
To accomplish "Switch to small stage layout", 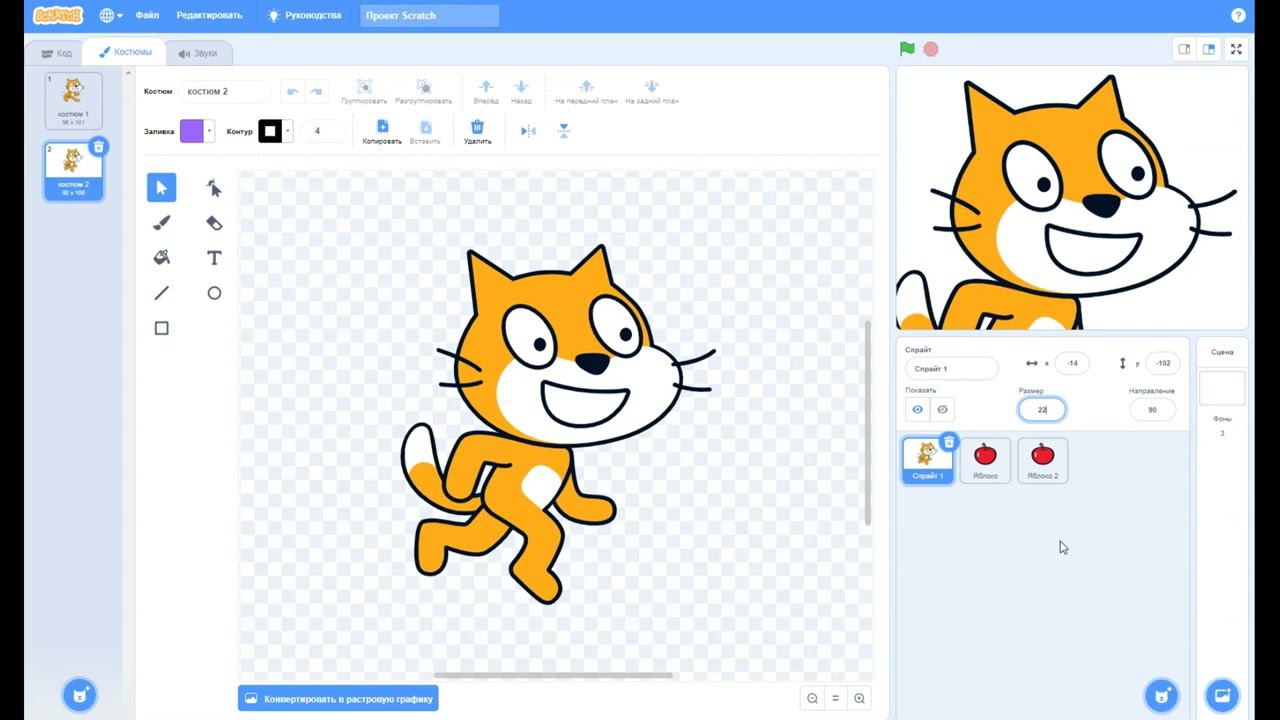I will [1185, 49].
